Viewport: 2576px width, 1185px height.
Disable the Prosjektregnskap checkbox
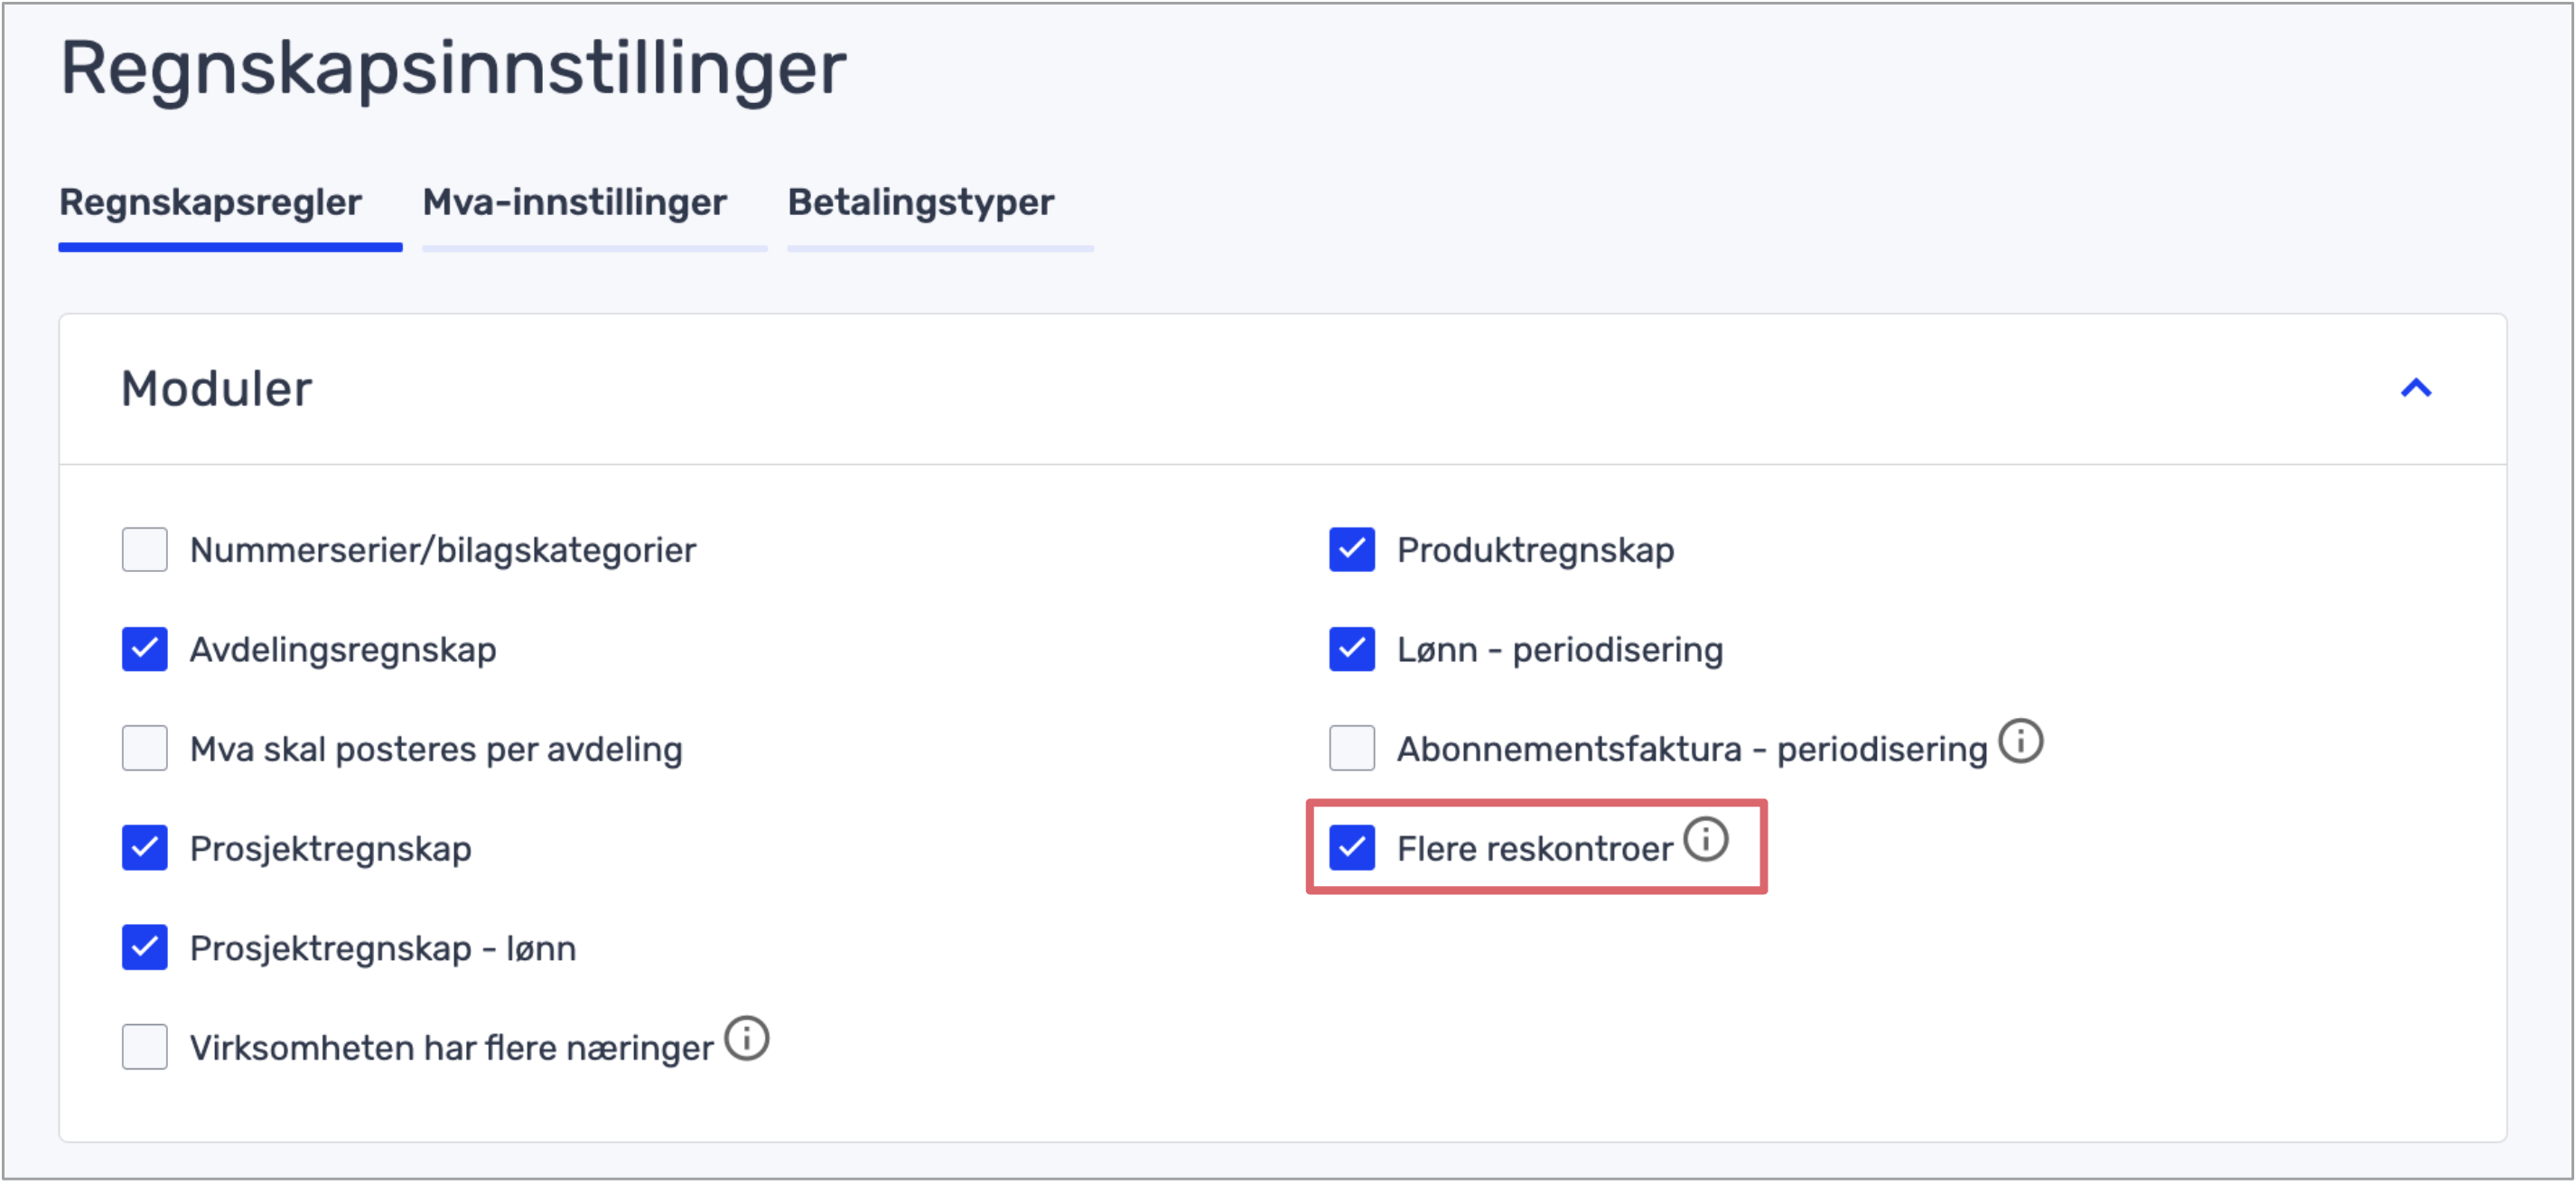[145, 849]
